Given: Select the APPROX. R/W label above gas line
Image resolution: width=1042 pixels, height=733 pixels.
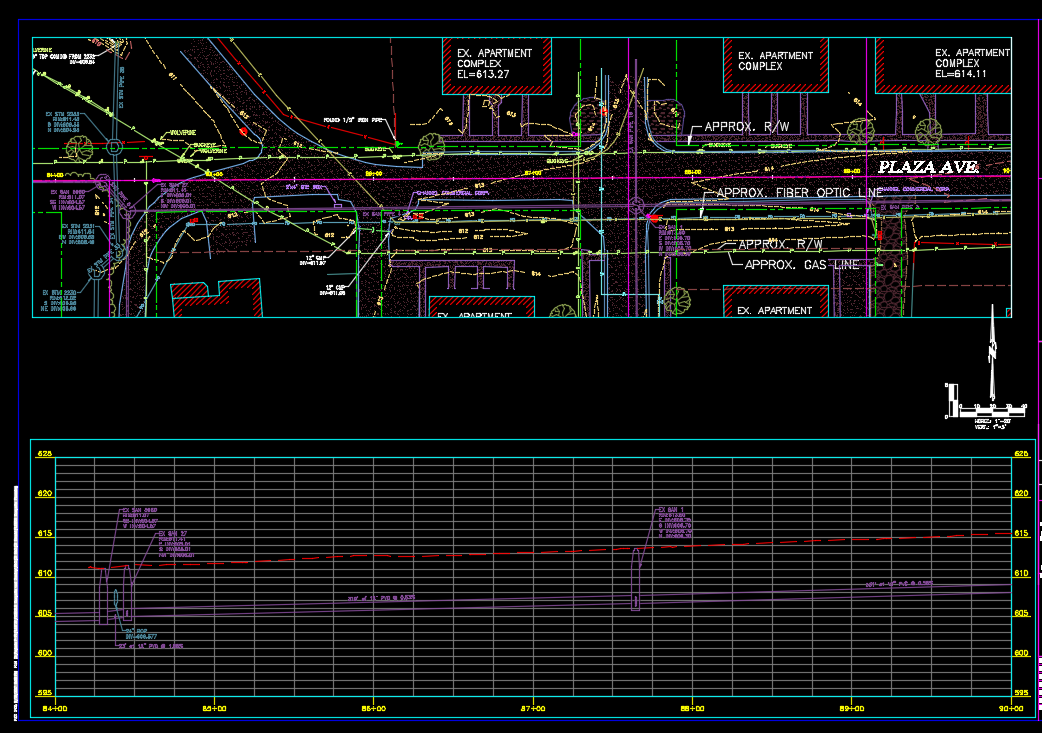Looking at the screenshot, I should click(780, 245).
